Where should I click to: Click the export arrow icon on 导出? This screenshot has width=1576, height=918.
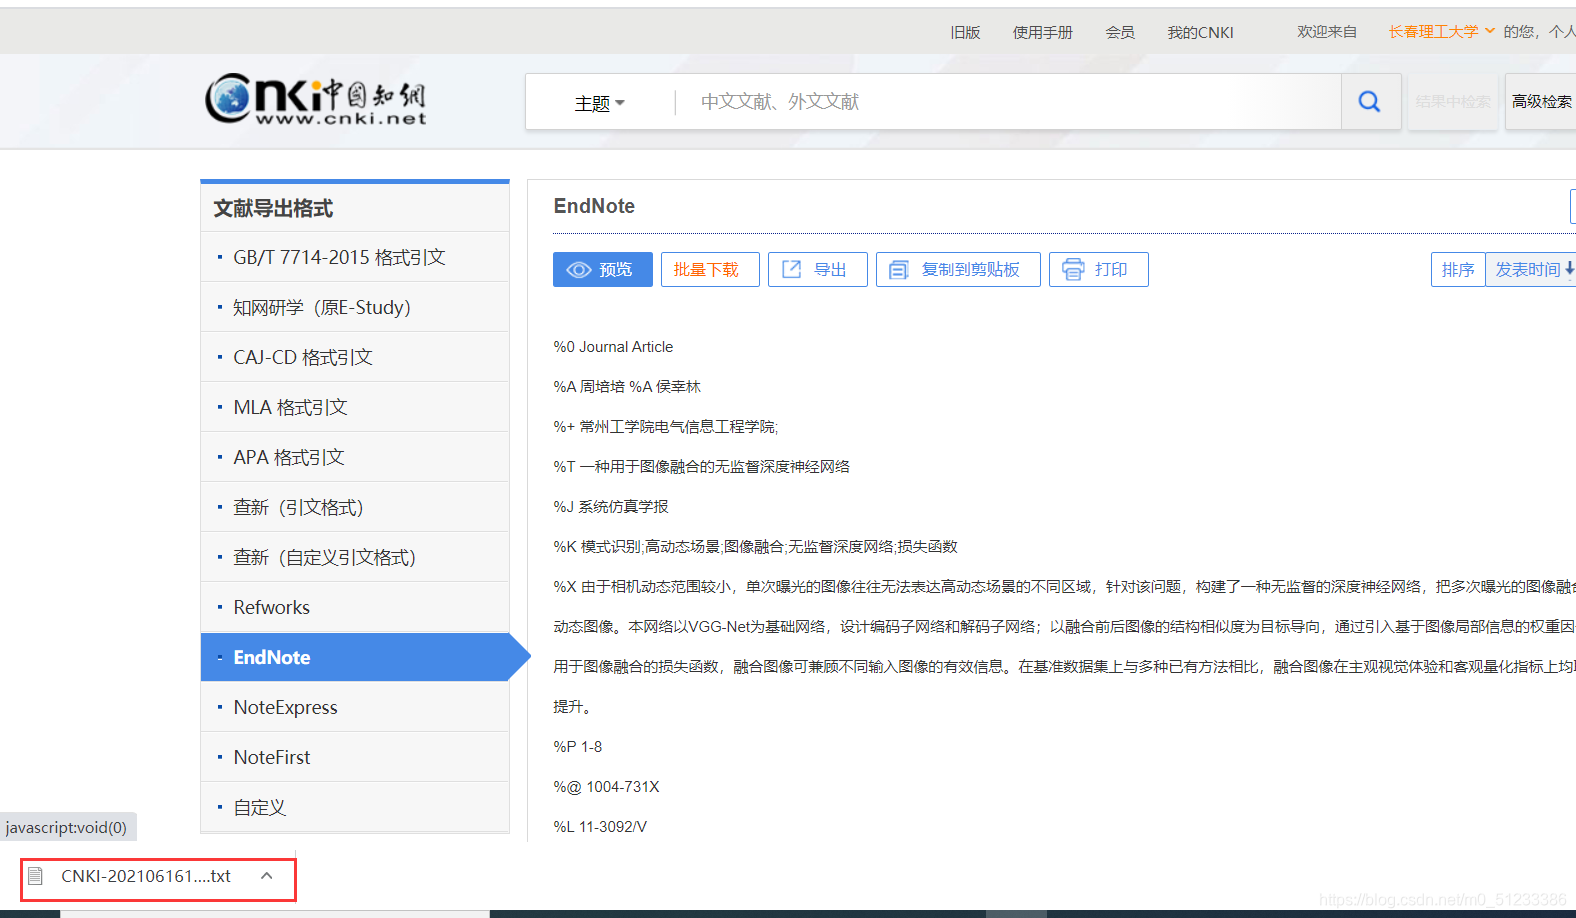[x=791, y=269]
